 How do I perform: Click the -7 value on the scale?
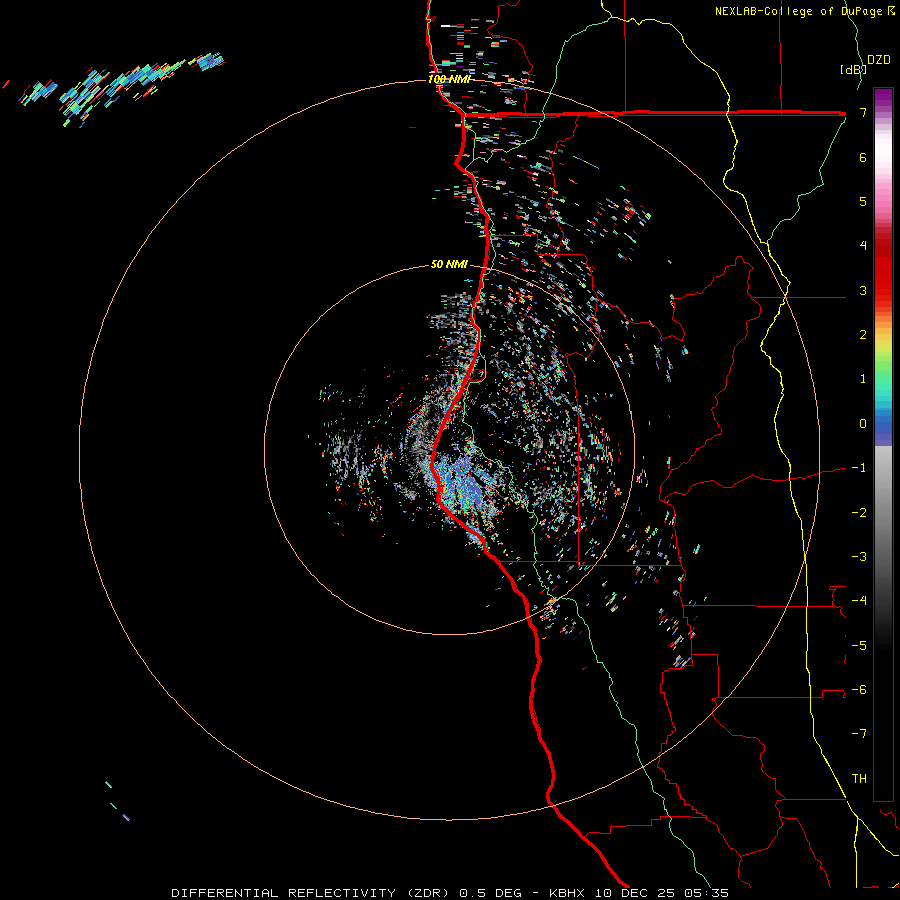coord(859,734)
